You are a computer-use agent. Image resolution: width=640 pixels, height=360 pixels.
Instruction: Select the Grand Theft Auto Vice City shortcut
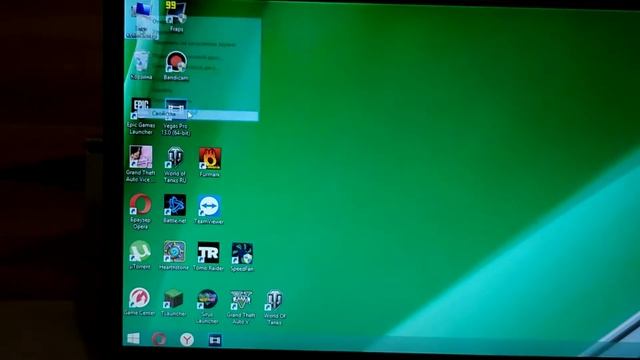coord(140,164)
